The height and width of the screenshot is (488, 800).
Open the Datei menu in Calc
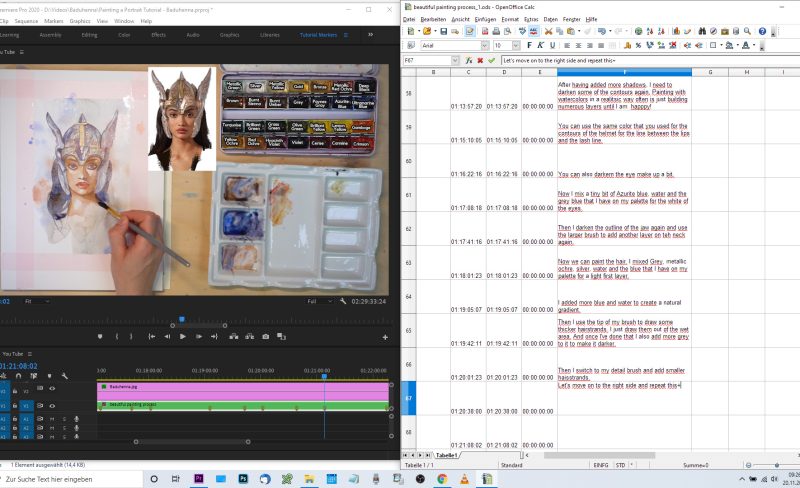tap(409, 19)
